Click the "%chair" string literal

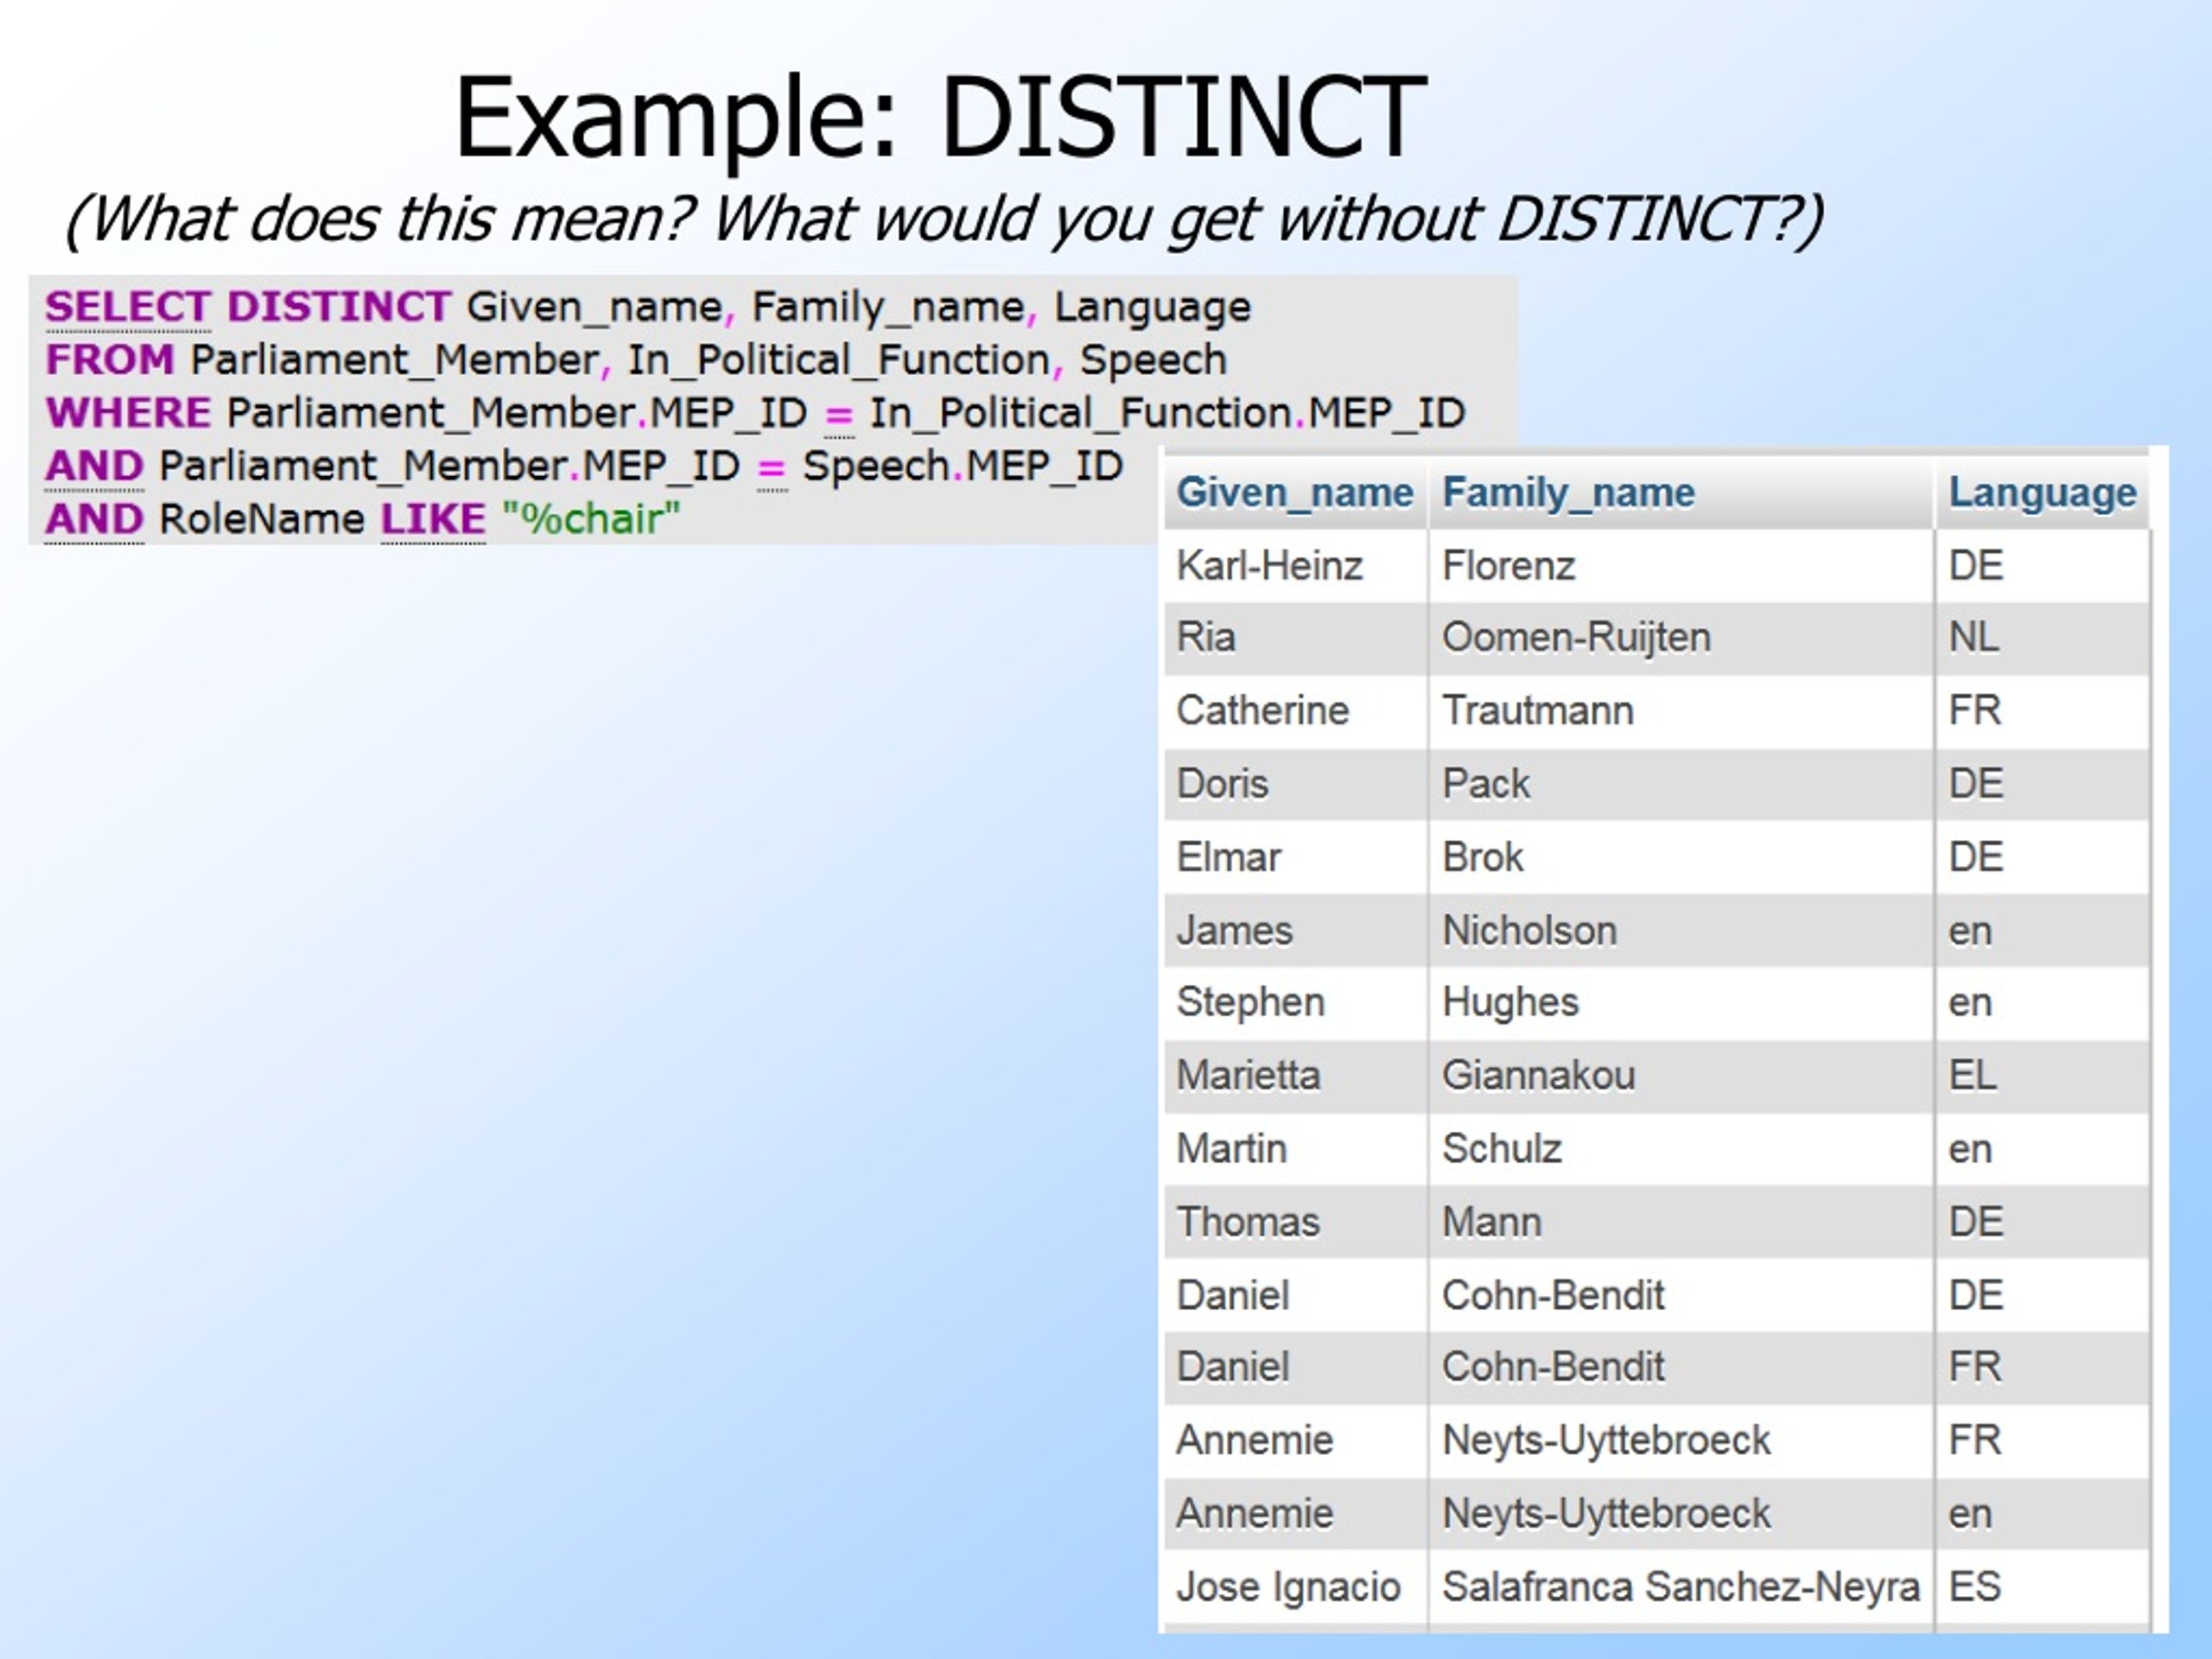591,519
